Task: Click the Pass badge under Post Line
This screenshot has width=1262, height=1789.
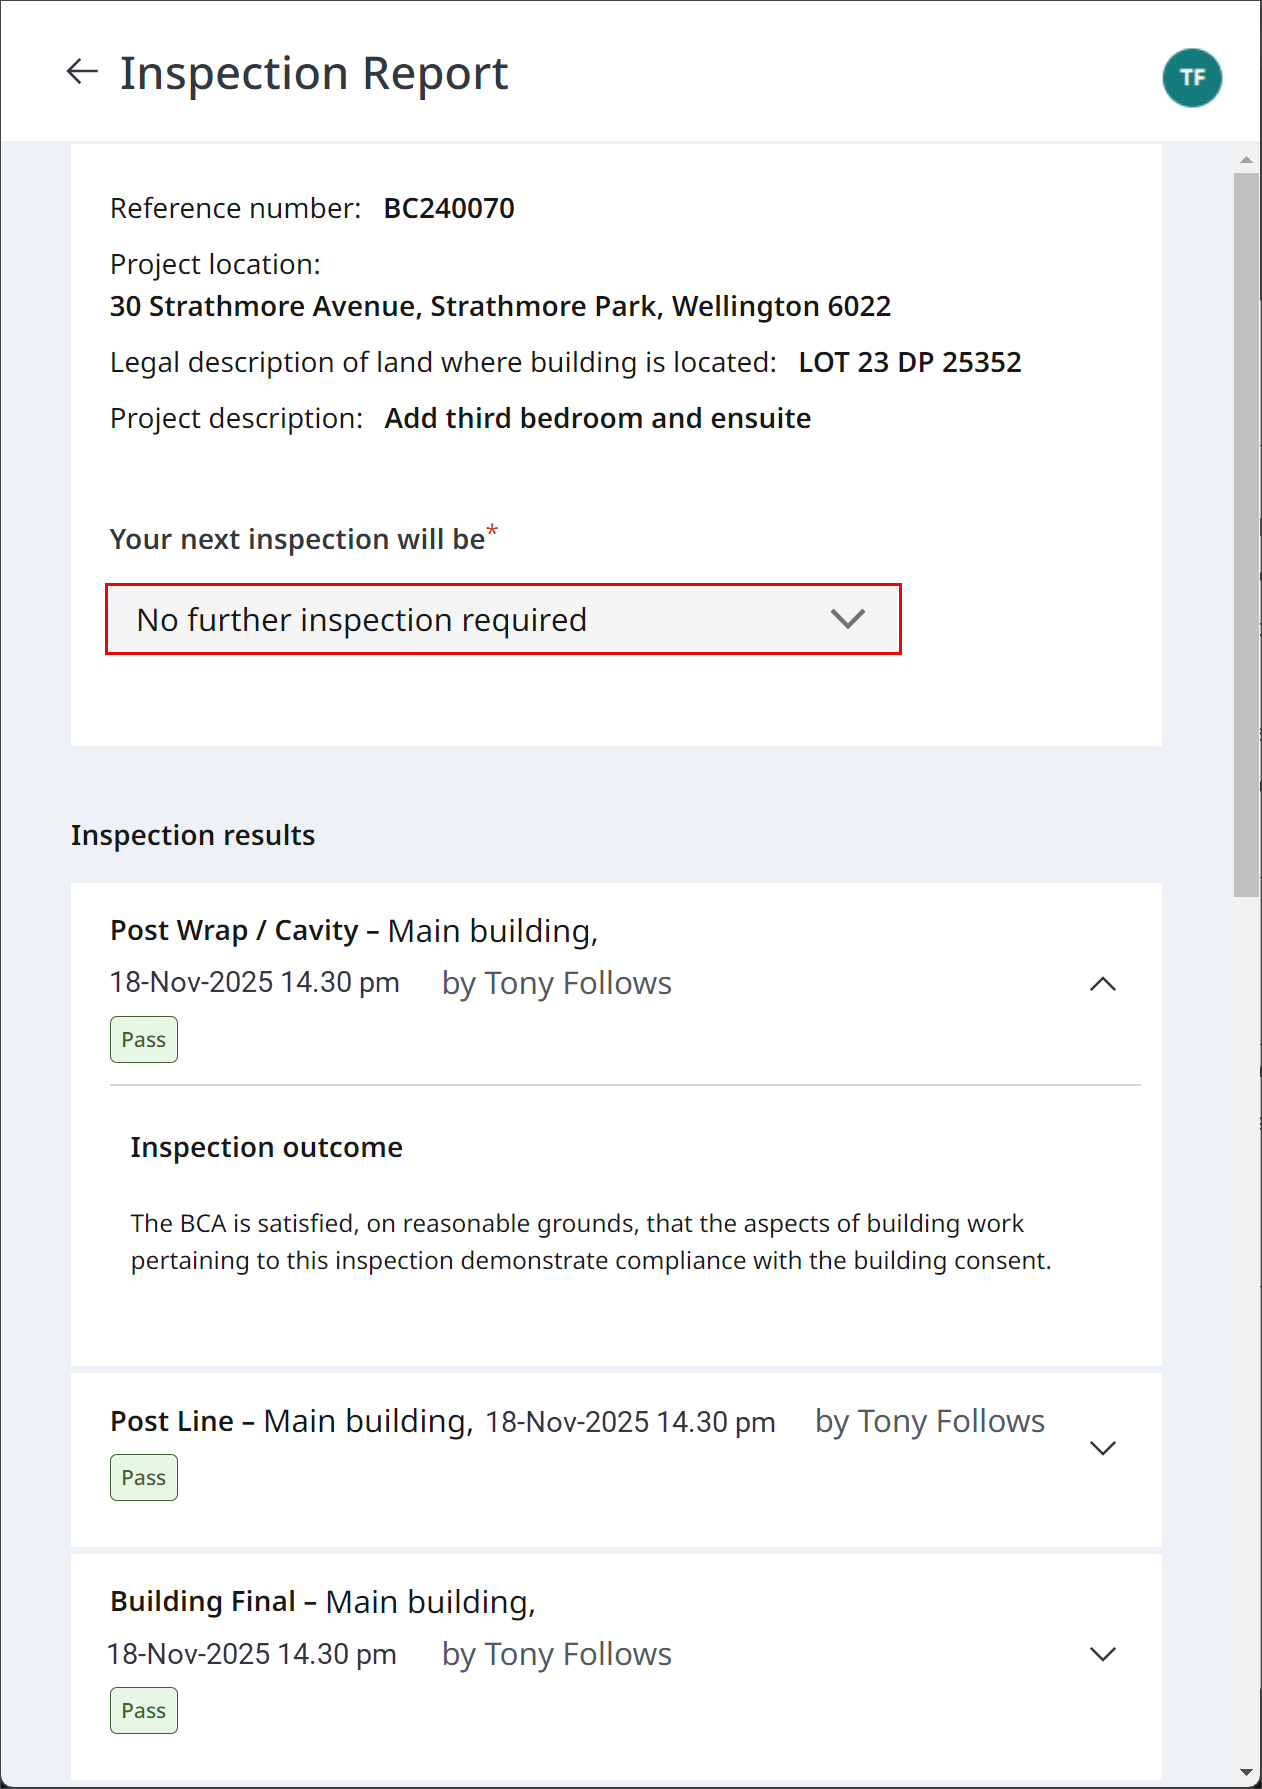Action: point(144,1478)
